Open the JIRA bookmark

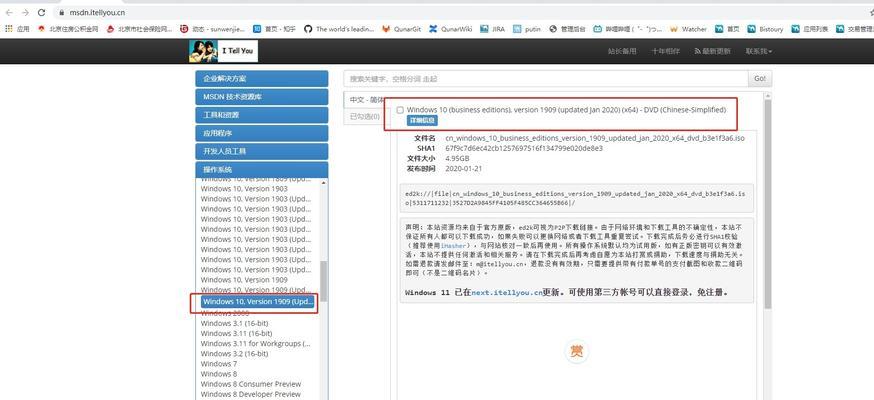click(493, 29)
